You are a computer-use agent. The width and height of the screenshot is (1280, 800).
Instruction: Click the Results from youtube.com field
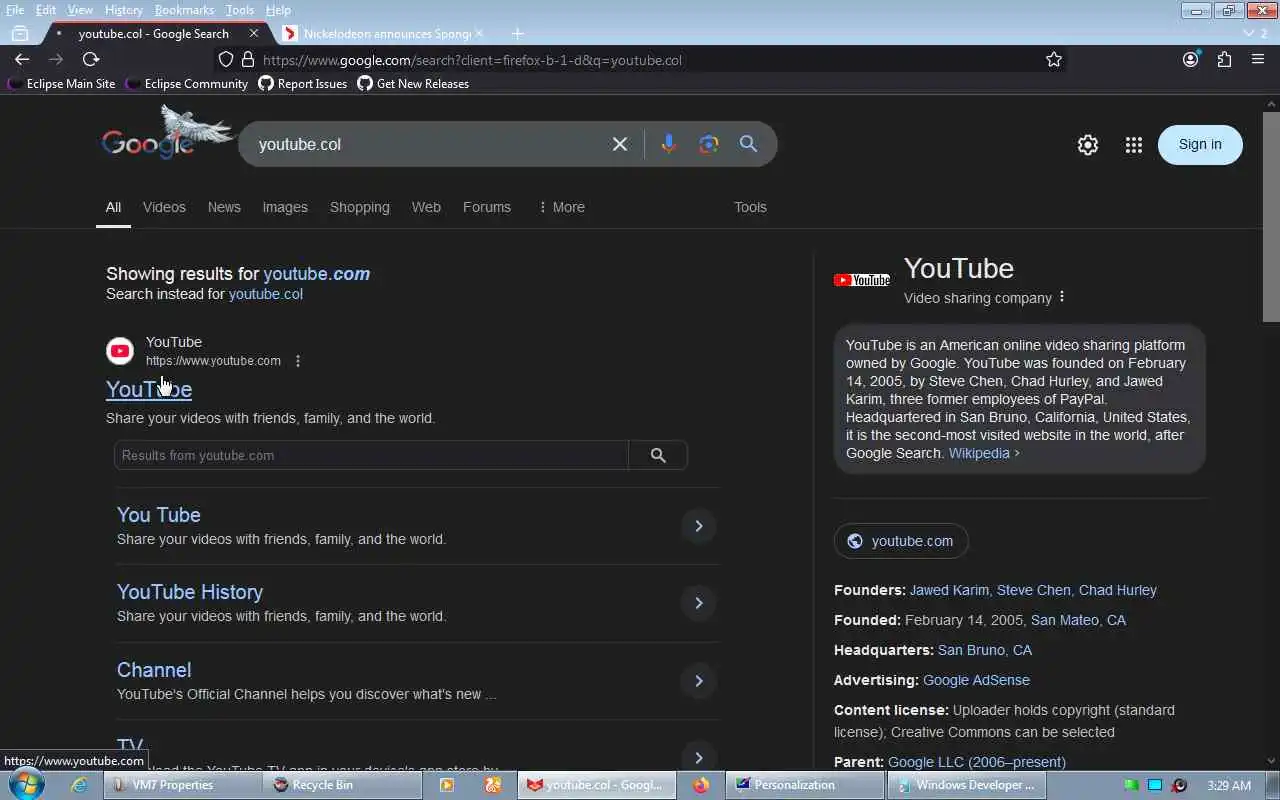(371, 455)
